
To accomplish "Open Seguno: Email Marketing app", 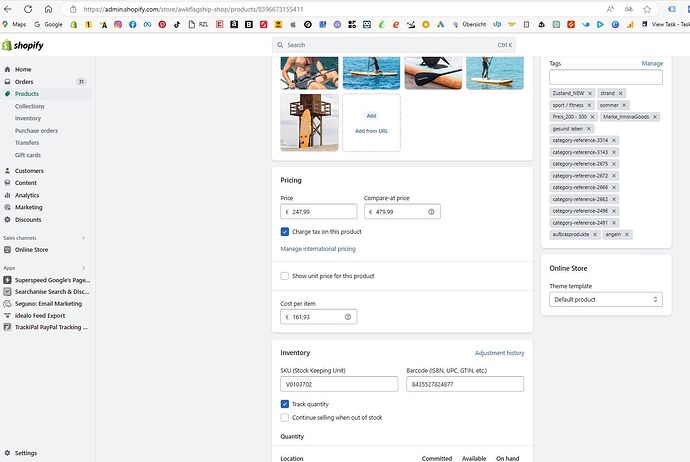I will pyautogui.click(x=47, y=304).
